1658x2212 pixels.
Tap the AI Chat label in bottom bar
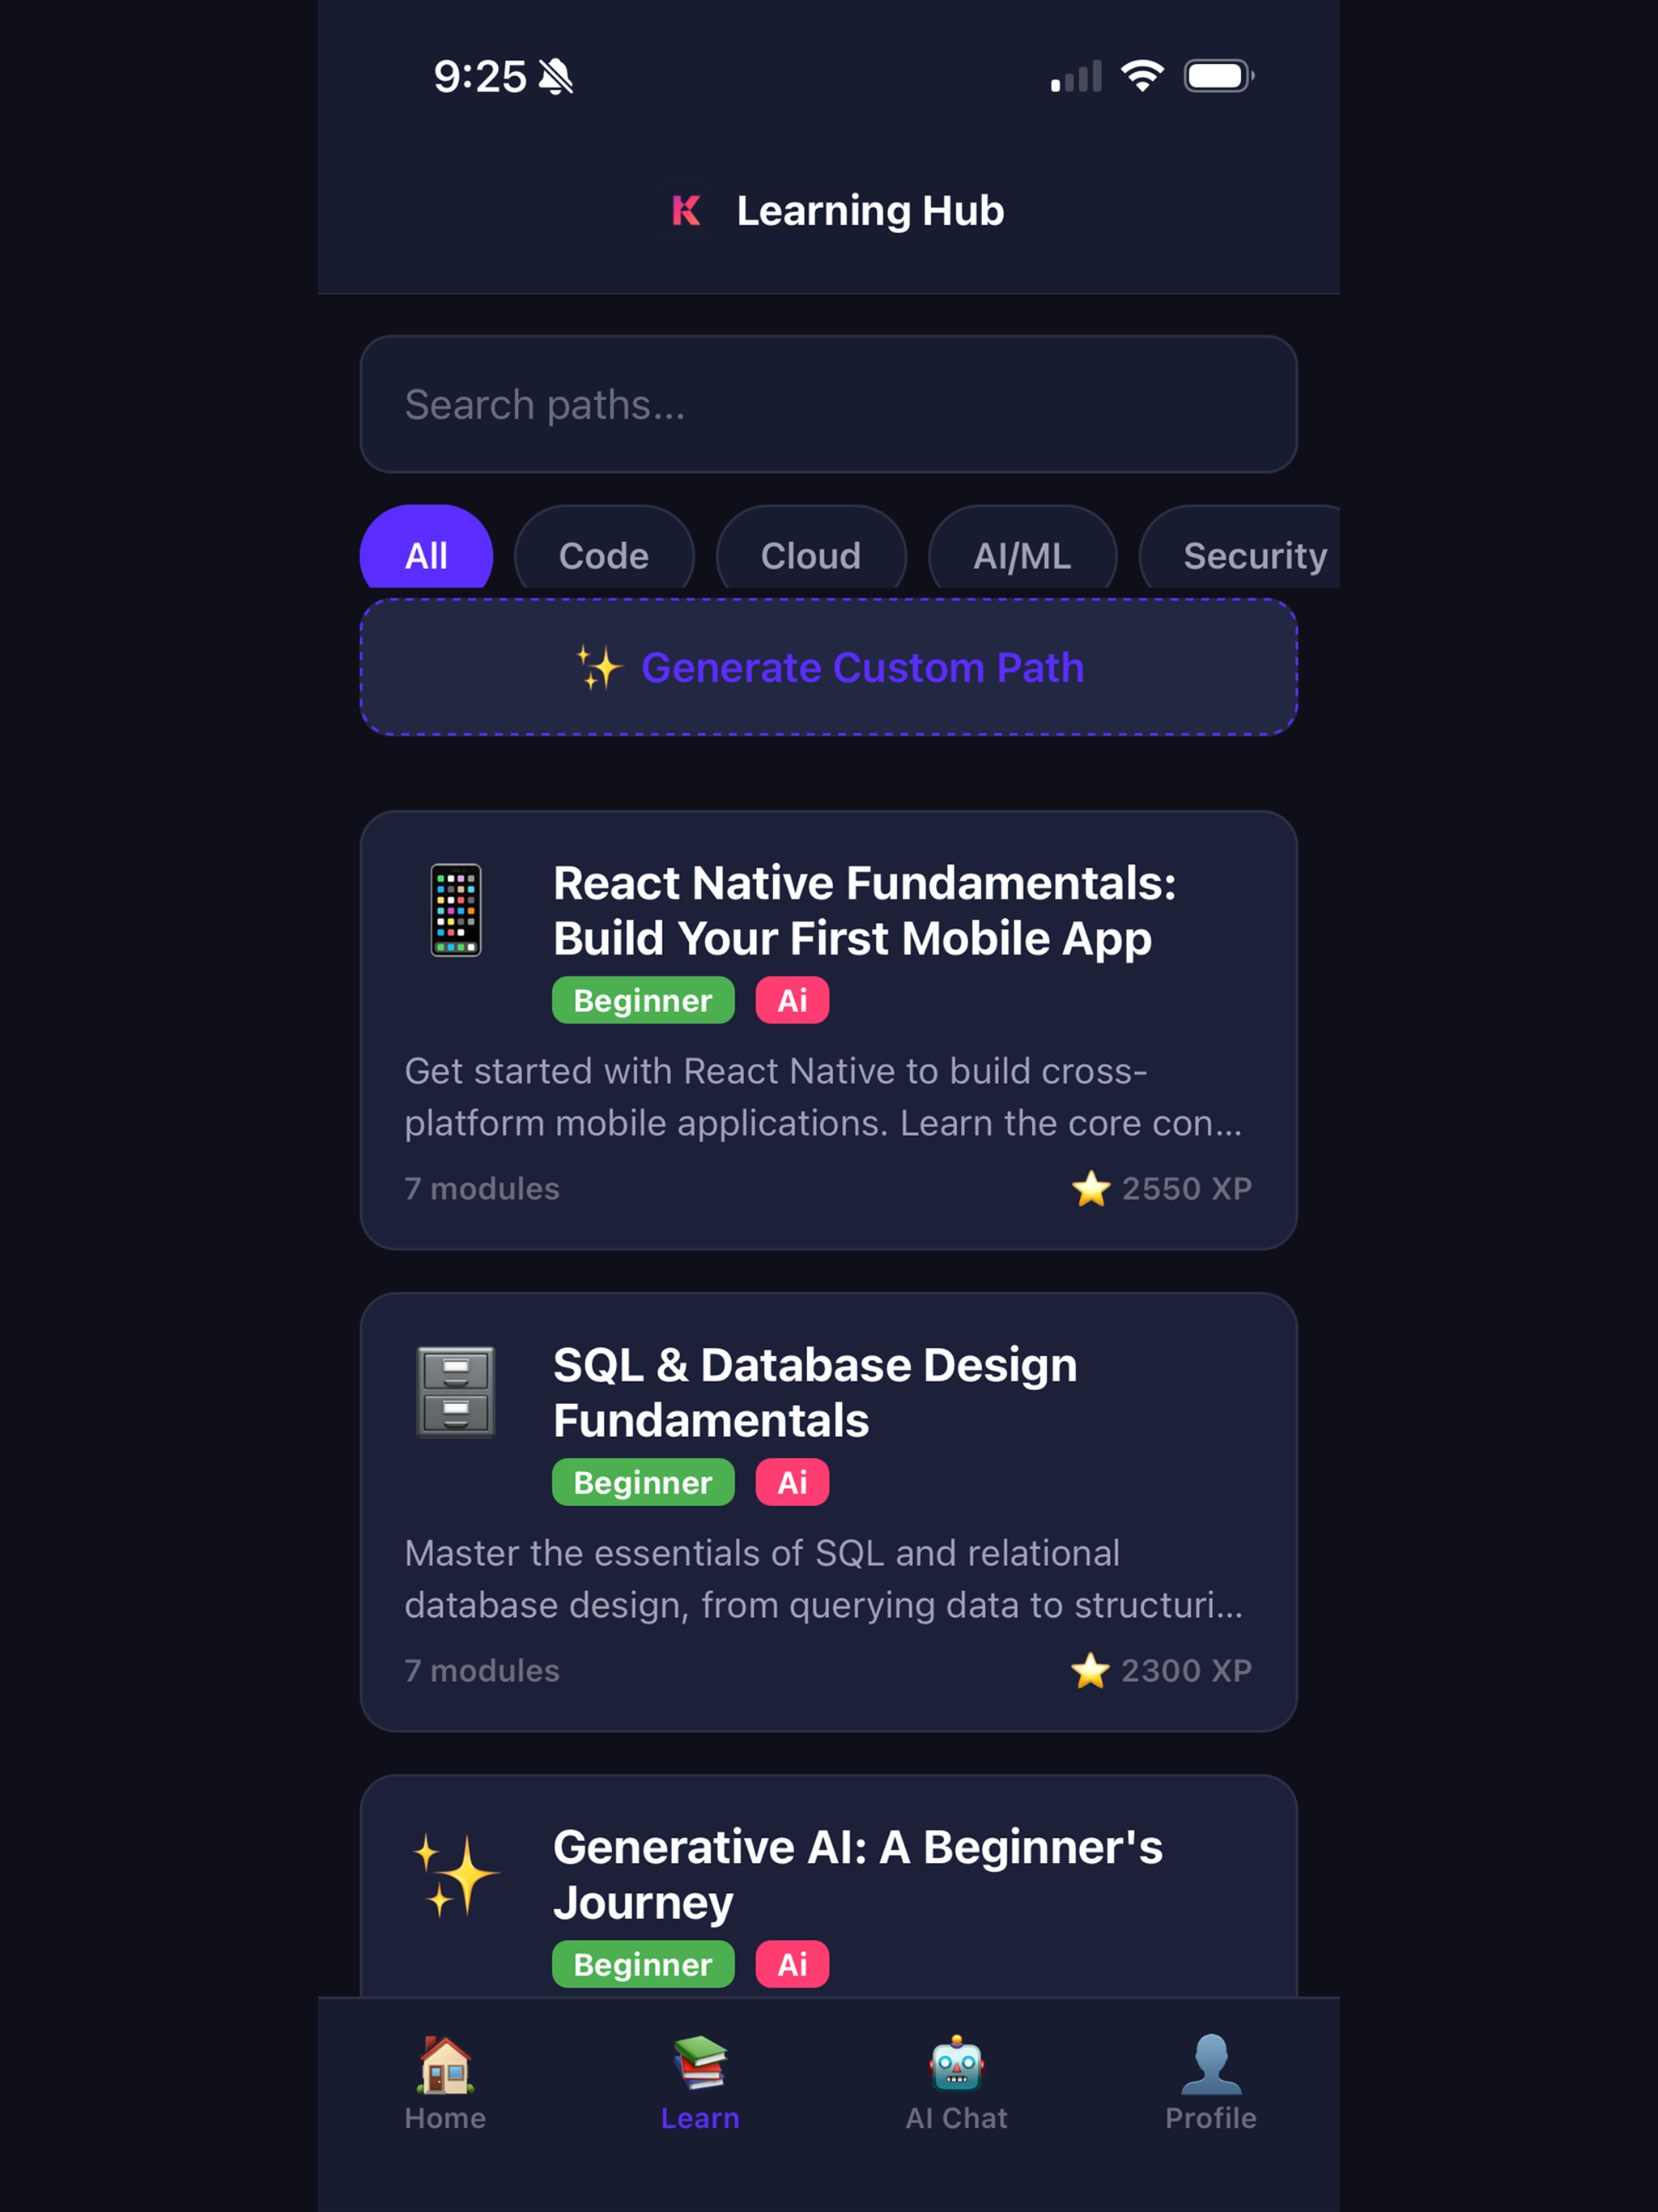tap(957, 2118)
